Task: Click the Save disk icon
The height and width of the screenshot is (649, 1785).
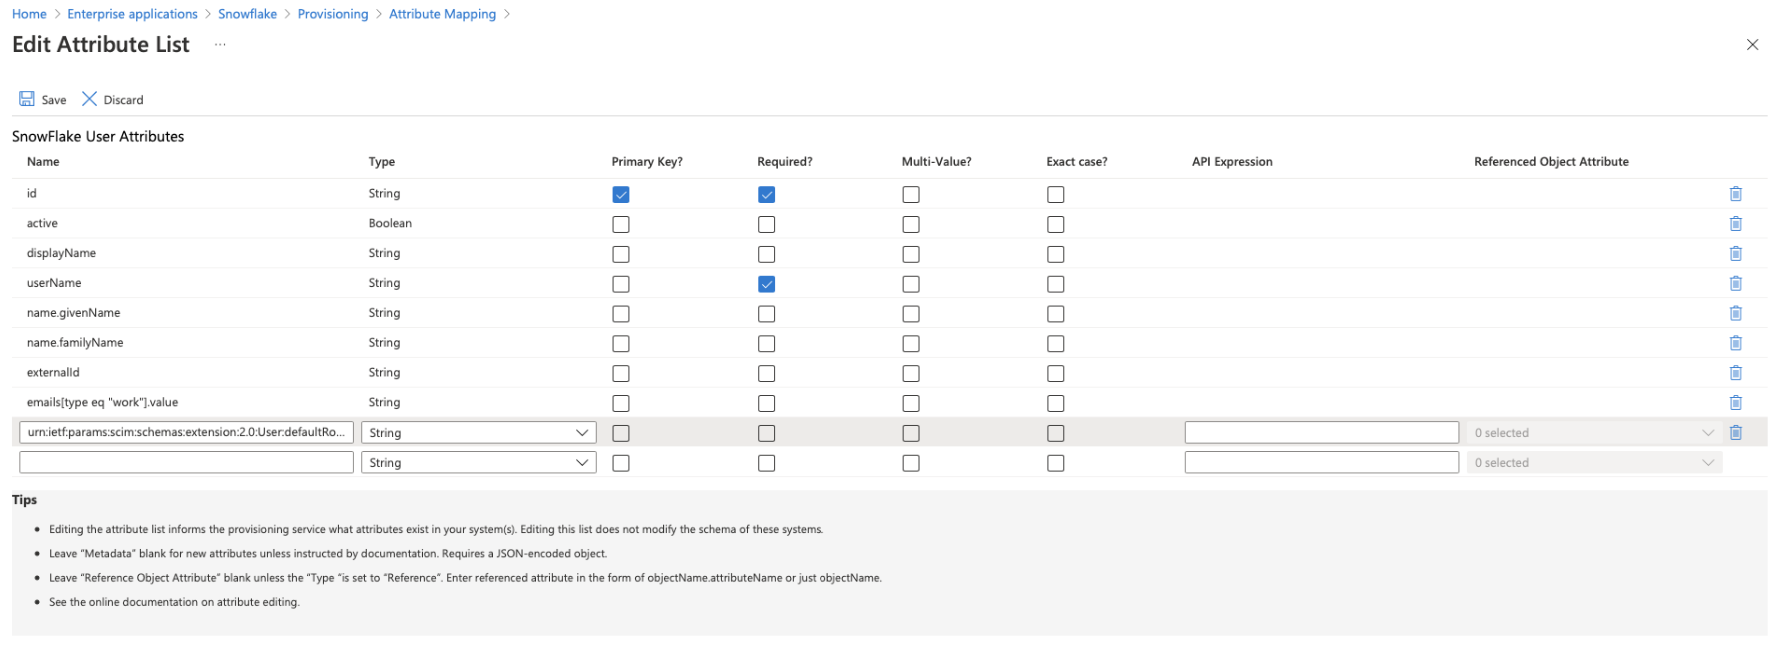Action: pos(27,99)
